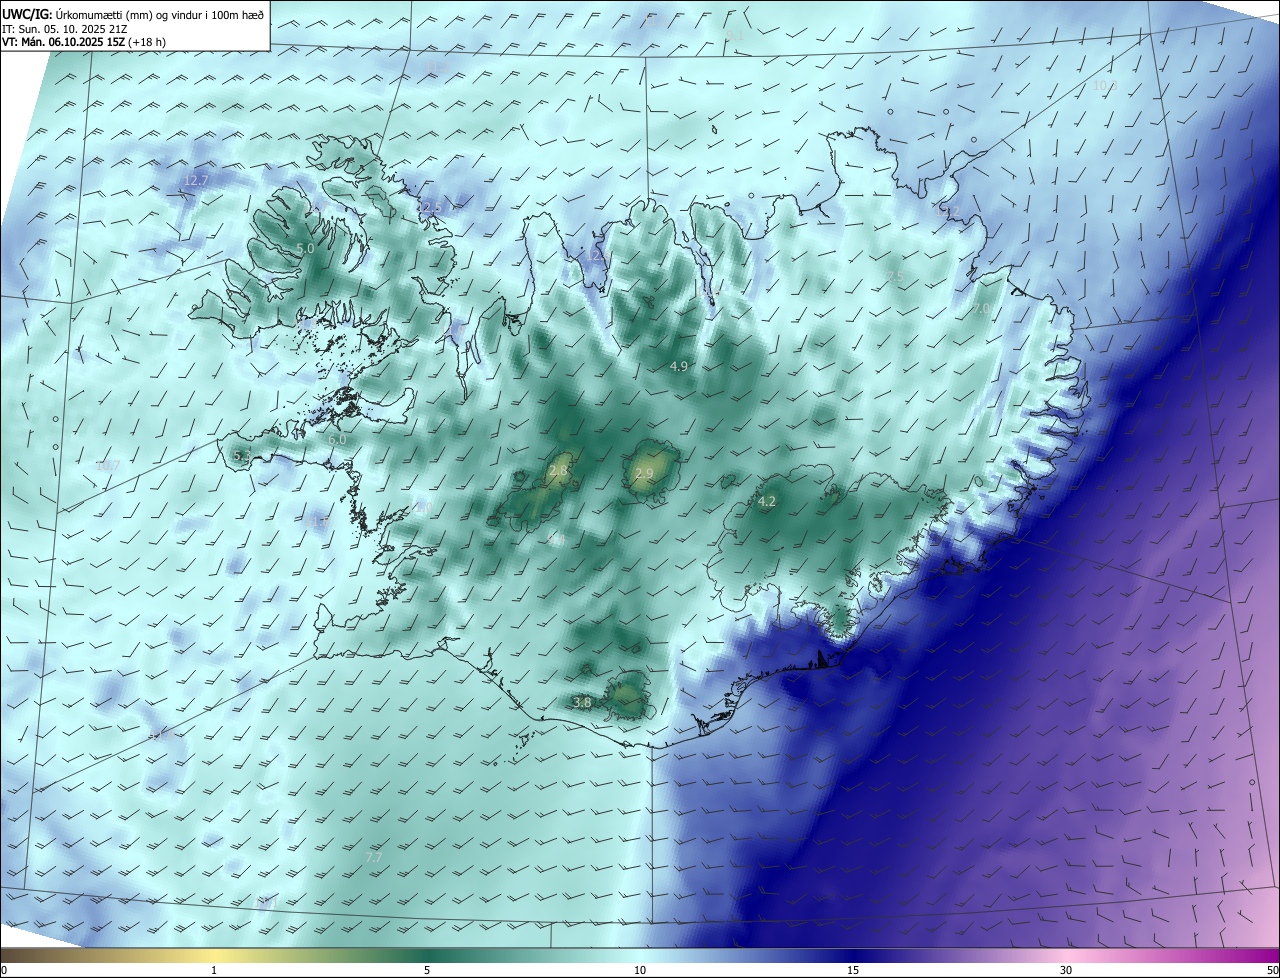Click the initial time "IT: Sun. 05. 10. 2025 21Z"
This screenshot has width=1280, height=978.
tap(64, 29)
